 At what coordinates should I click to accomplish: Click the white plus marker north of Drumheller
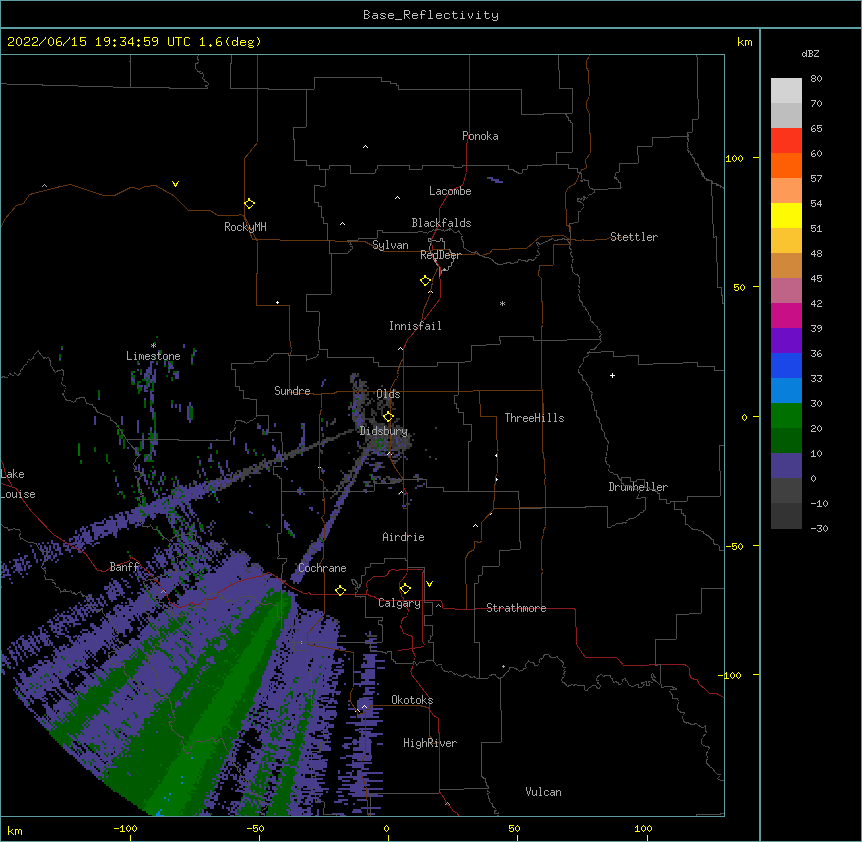pos(612,375)
